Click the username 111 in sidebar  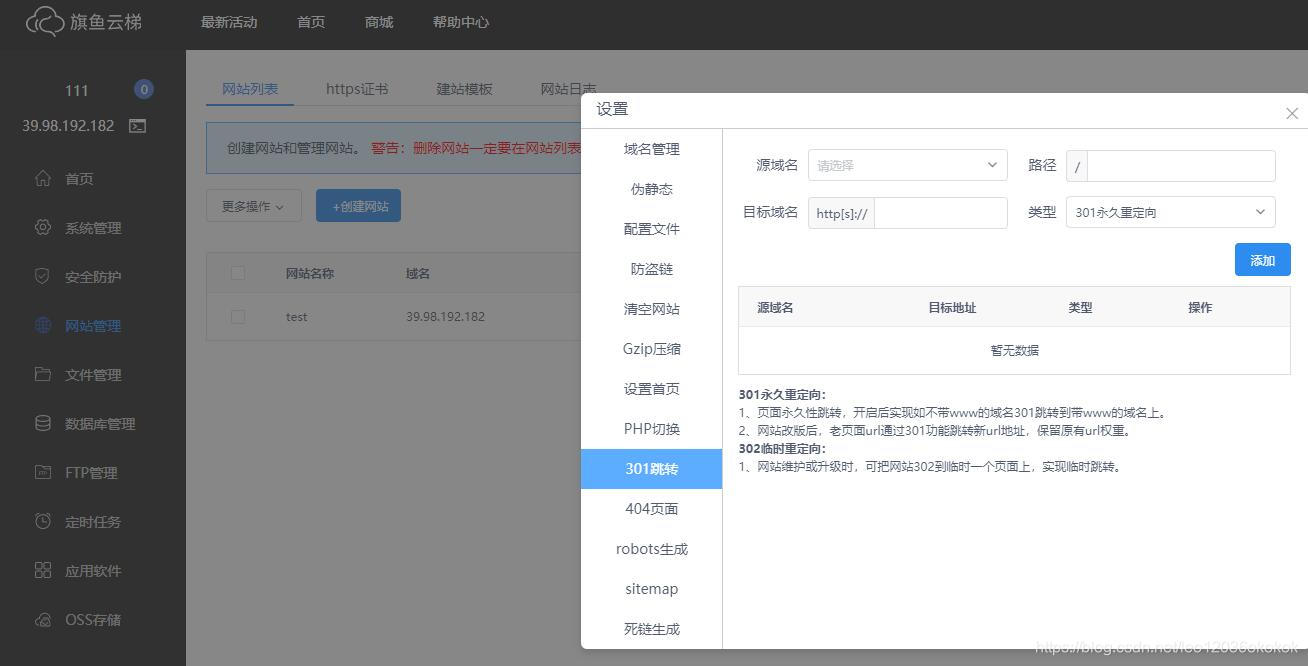pos(77,90)
